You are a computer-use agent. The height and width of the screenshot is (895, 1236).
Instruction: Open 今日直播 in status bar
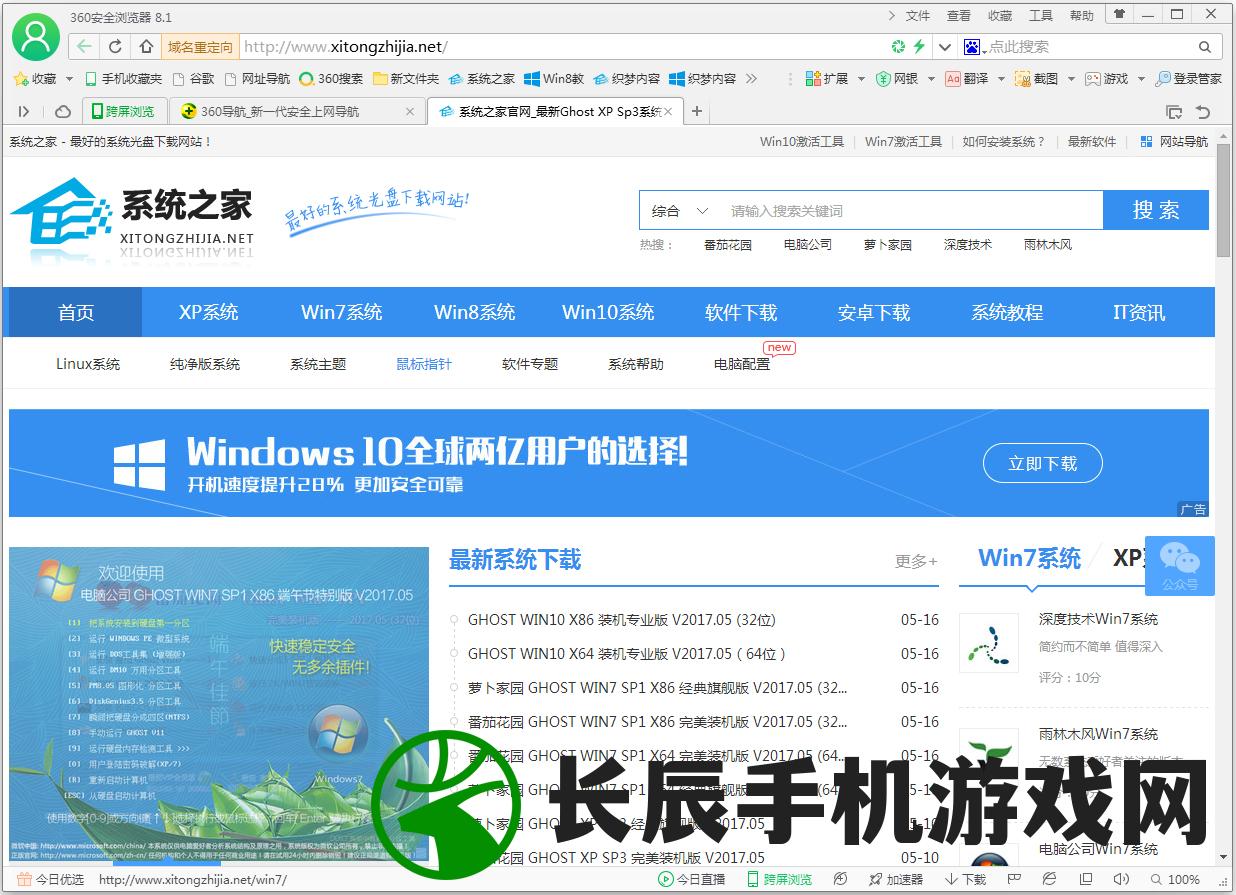[x=691, y=880]
